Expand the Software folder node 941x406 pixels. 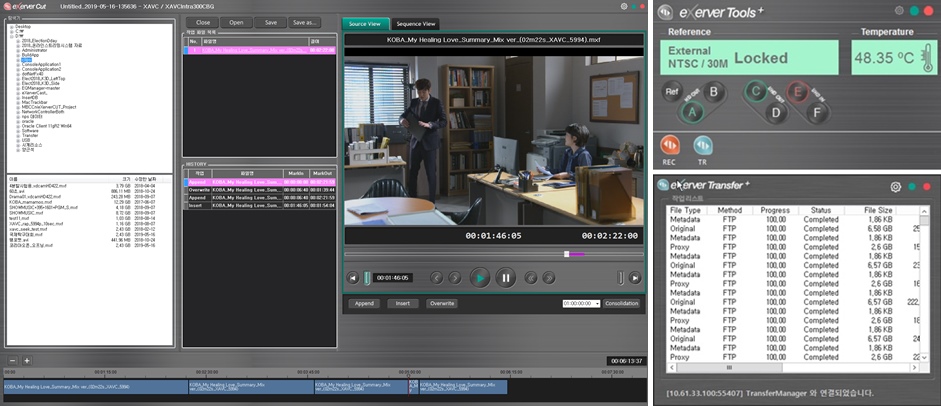[x=20, y=131]
